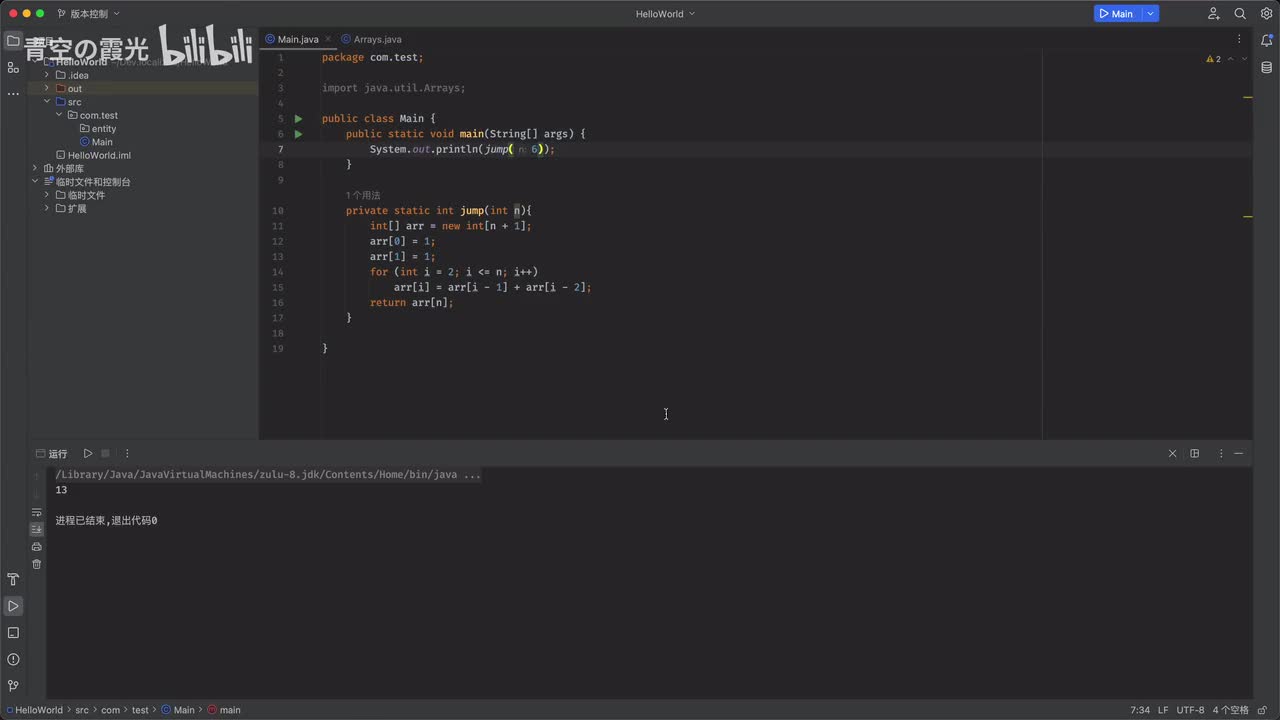This screenshot has height=720, width=1280.
Task: Open the Structure tool window icon
Action: click(13, 67)
